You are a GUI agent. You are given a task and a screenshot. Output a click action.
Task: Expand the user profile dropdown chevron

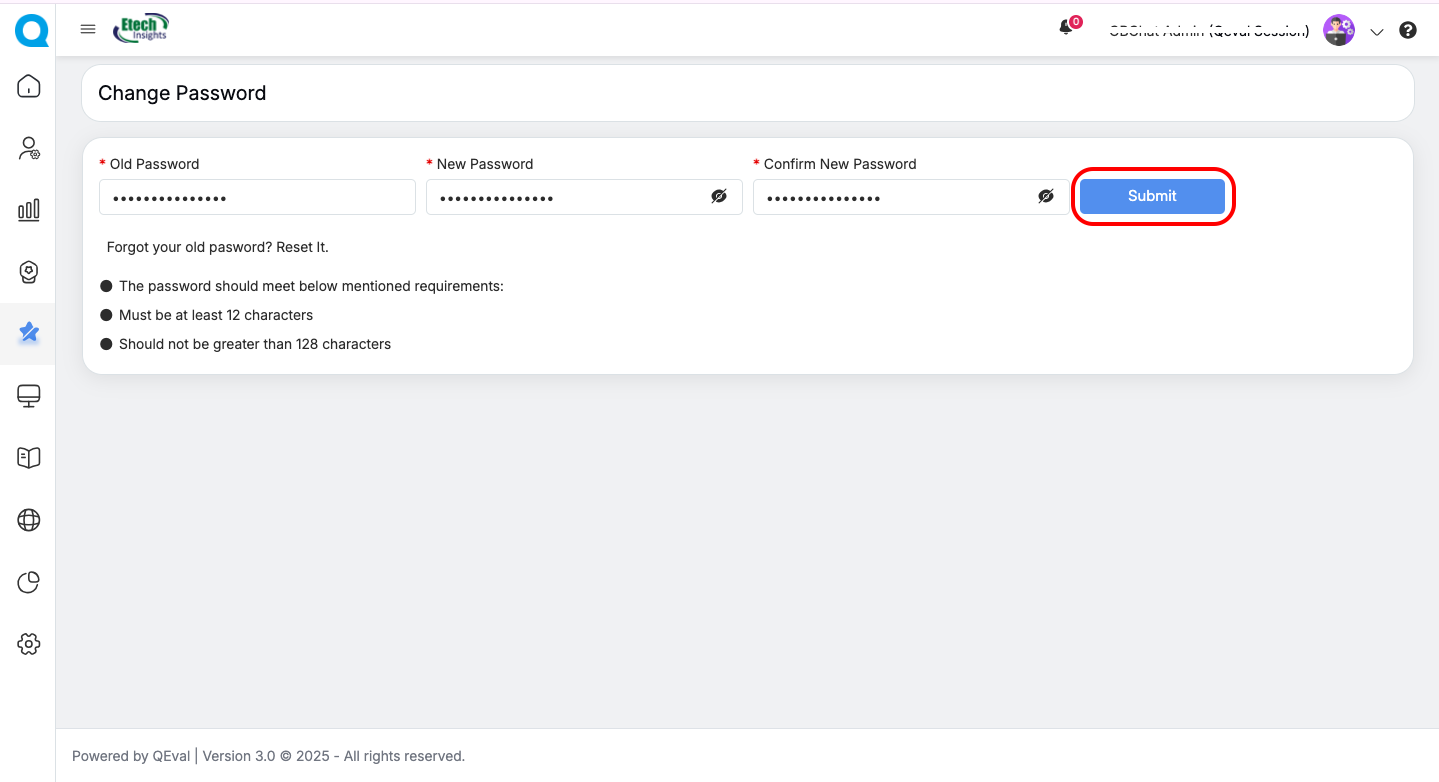(x=1377, y=32)
